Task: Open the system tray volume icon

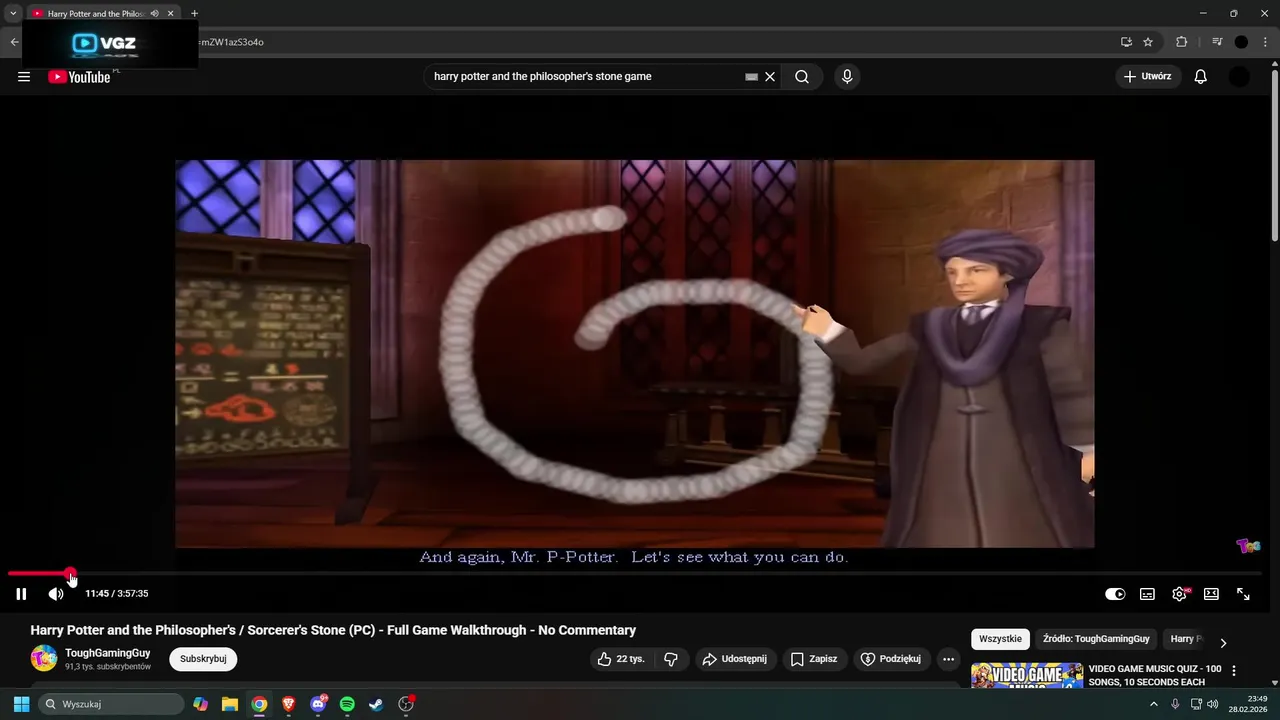Action: pyautogui.click(x=1213, y=704)
